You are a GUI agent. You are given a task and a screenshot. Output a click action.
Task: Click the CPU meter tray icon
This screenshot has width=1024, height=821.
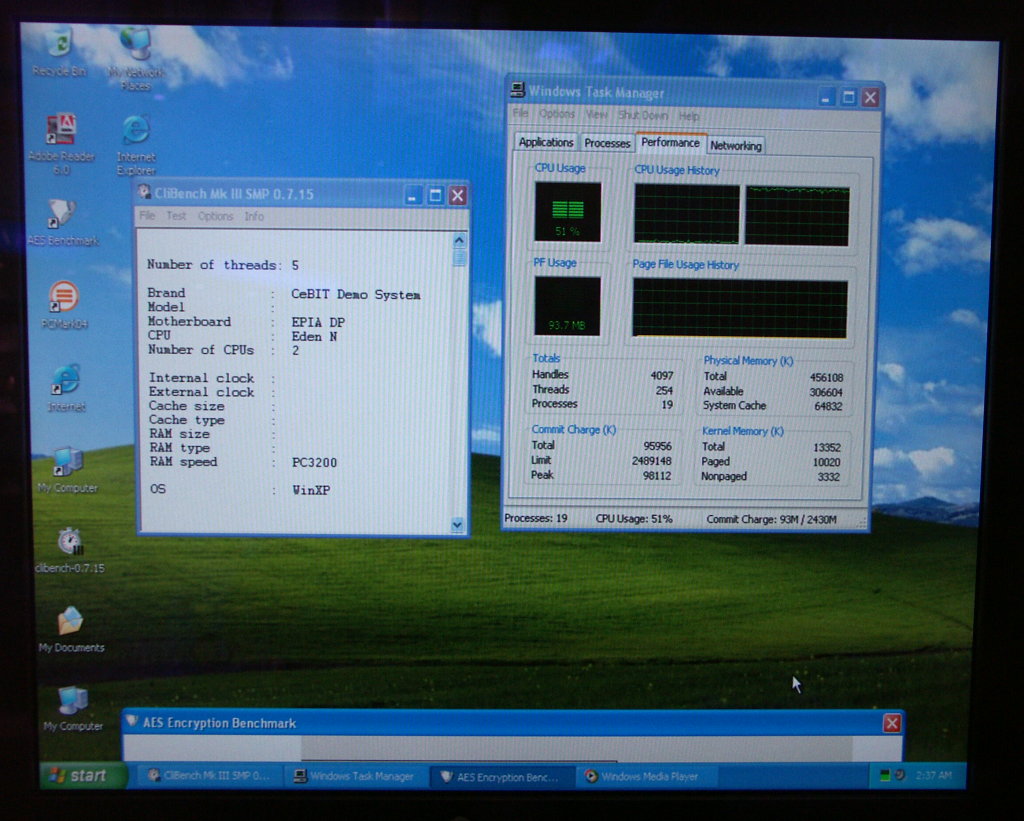tap(885, 775)
